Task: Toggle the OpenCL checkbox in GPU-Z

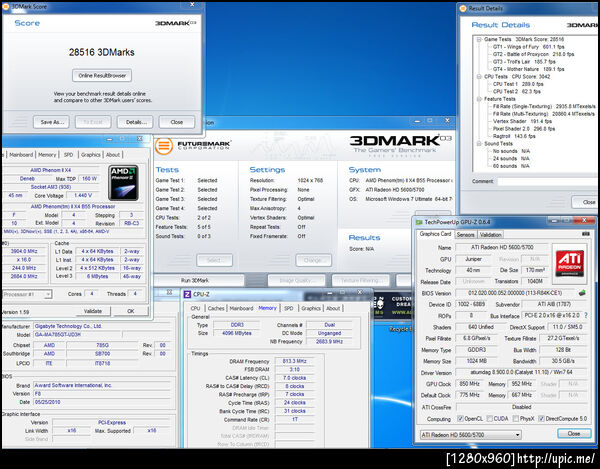Action: (x=460, y=419)
